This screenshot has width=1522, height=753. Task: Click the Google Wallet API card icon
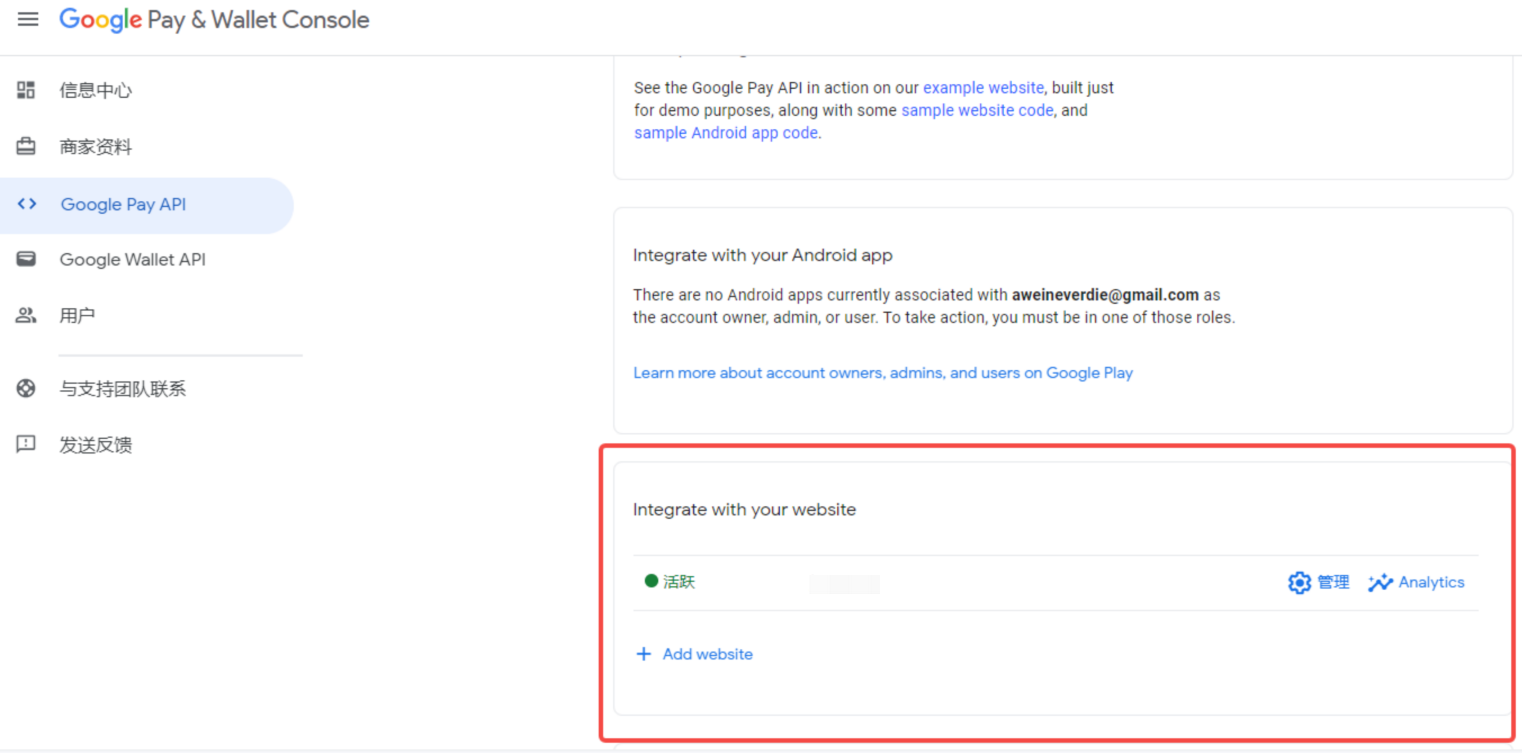pyautogui.click(x=26, y=259)
